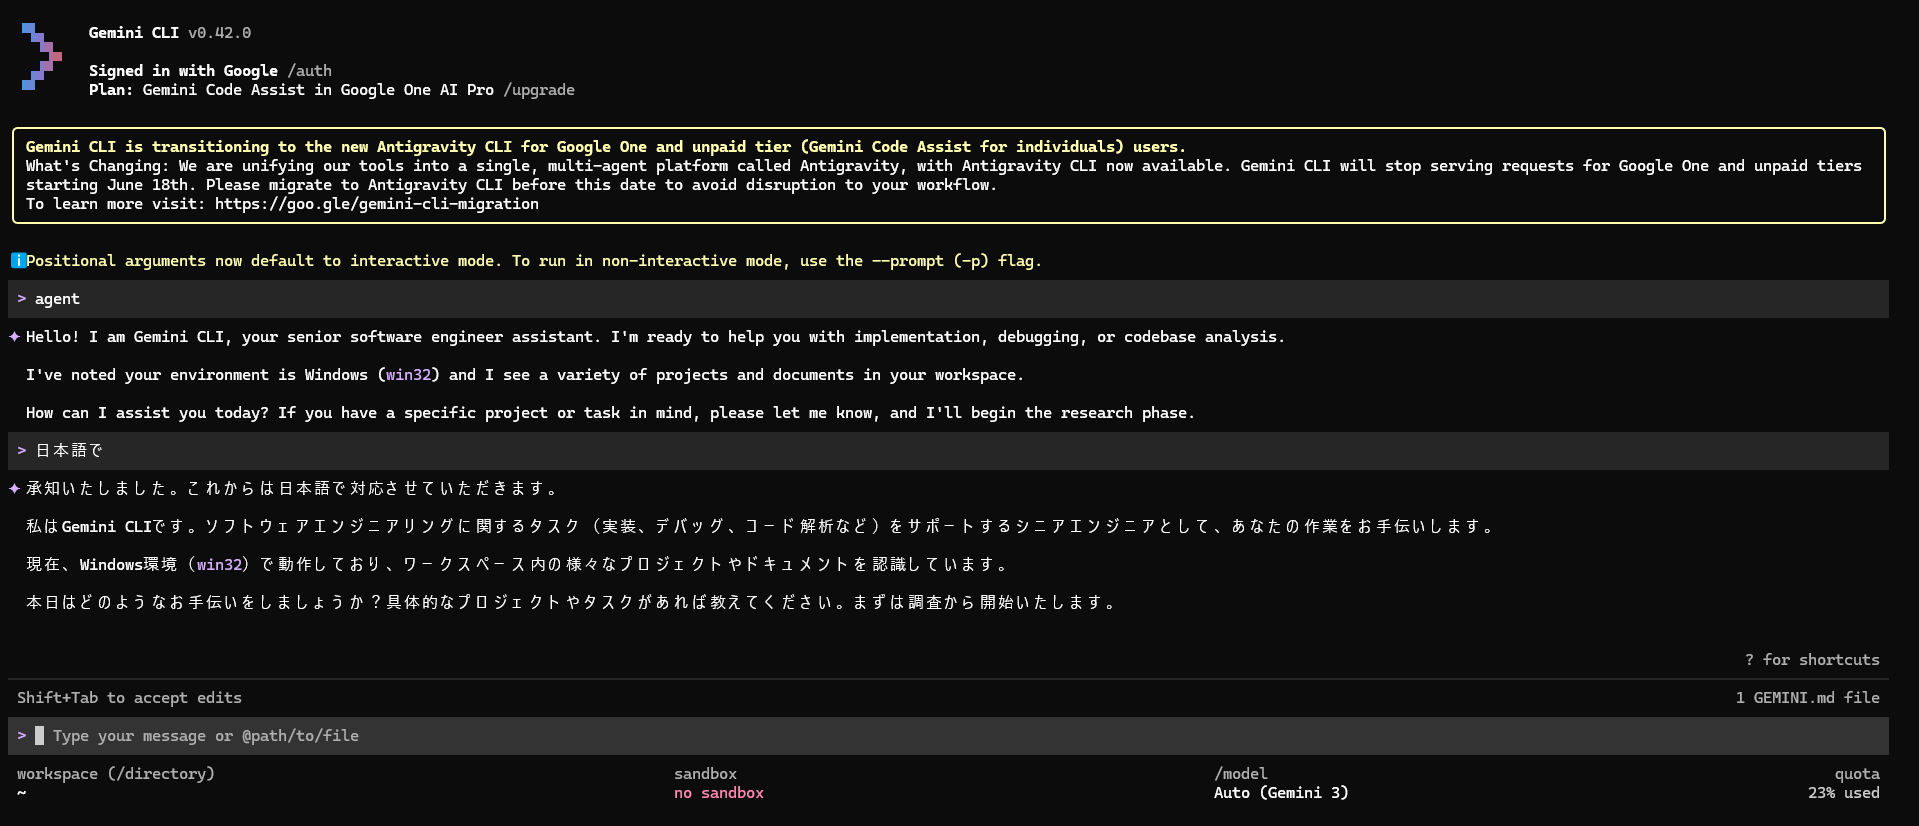The image size is (1919, 826).
Task: Click the '~' workspace path value
Action: tap(22, 793)
